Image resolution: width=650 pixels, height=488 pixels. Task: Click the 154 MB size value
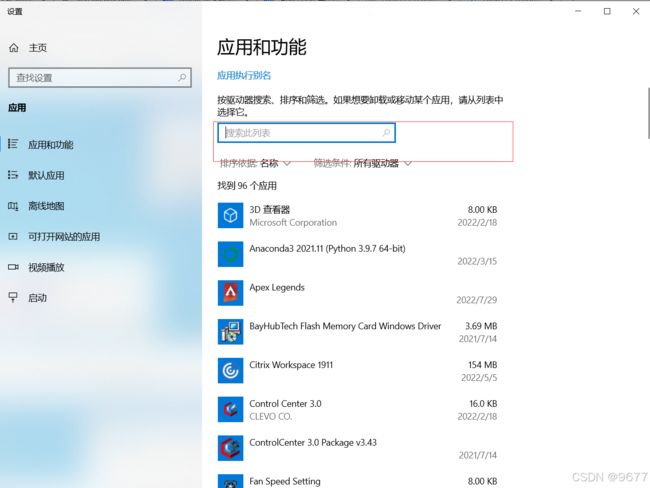(483, 365)
